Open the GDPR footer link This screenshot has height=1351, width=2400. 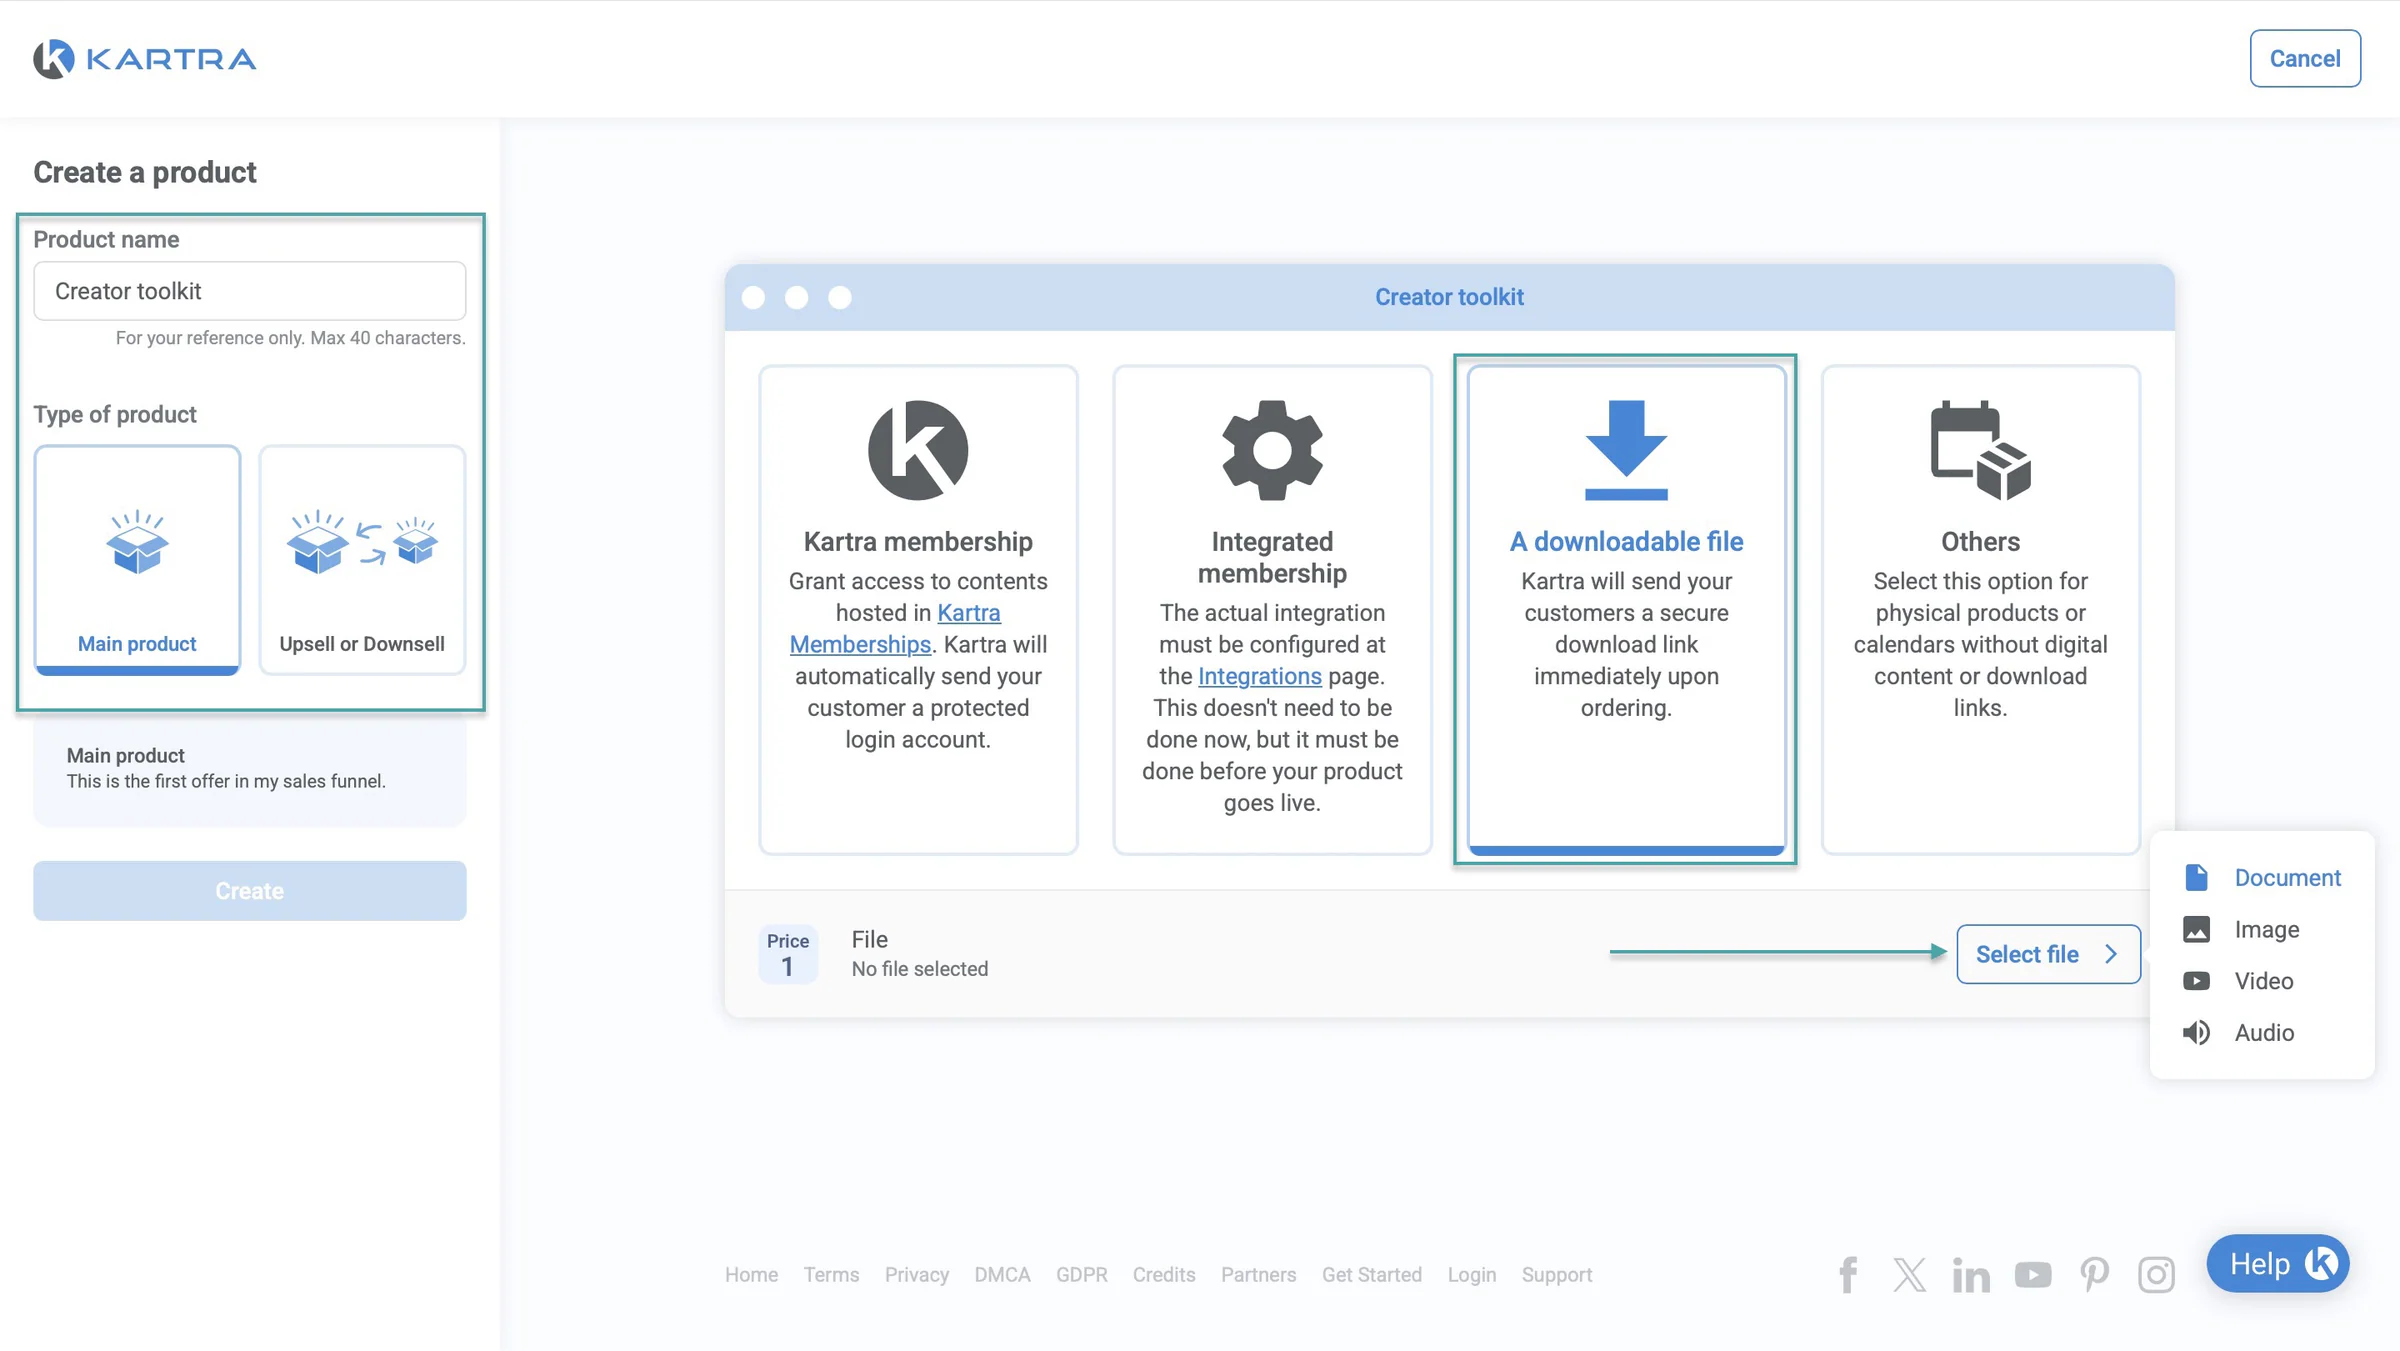click(x=1081, y=1275)
